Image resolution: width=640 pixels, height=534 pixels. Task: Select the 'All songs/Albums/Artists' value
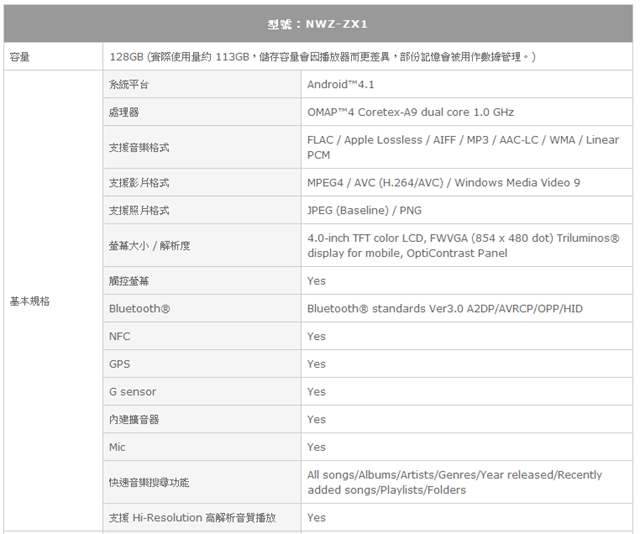click(x=454, y=483)
